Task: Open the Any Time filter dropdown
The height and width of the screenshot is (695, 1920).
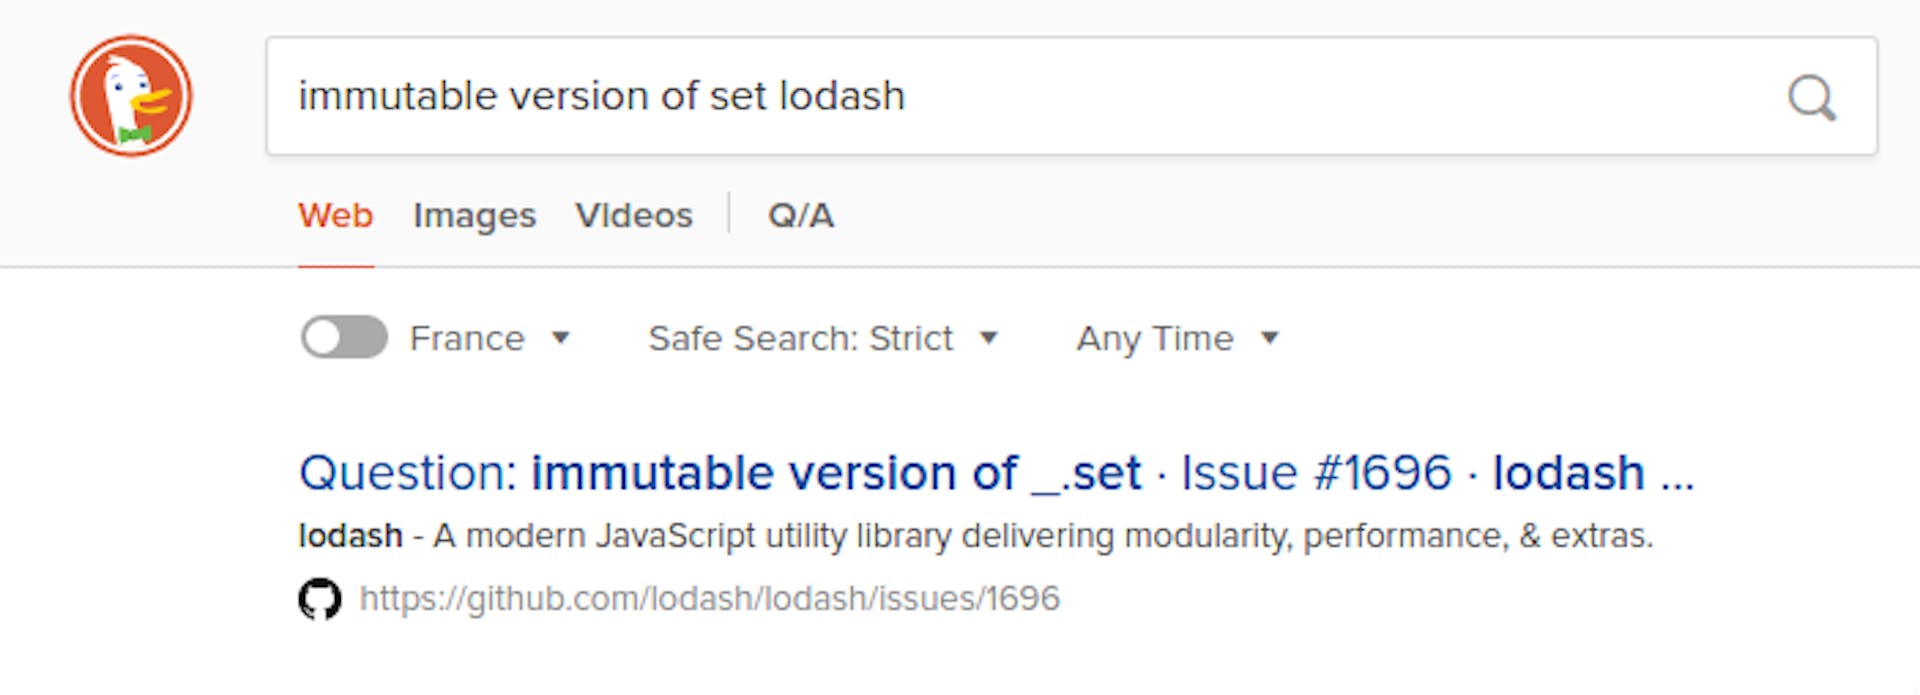Action: point(1153,338)
